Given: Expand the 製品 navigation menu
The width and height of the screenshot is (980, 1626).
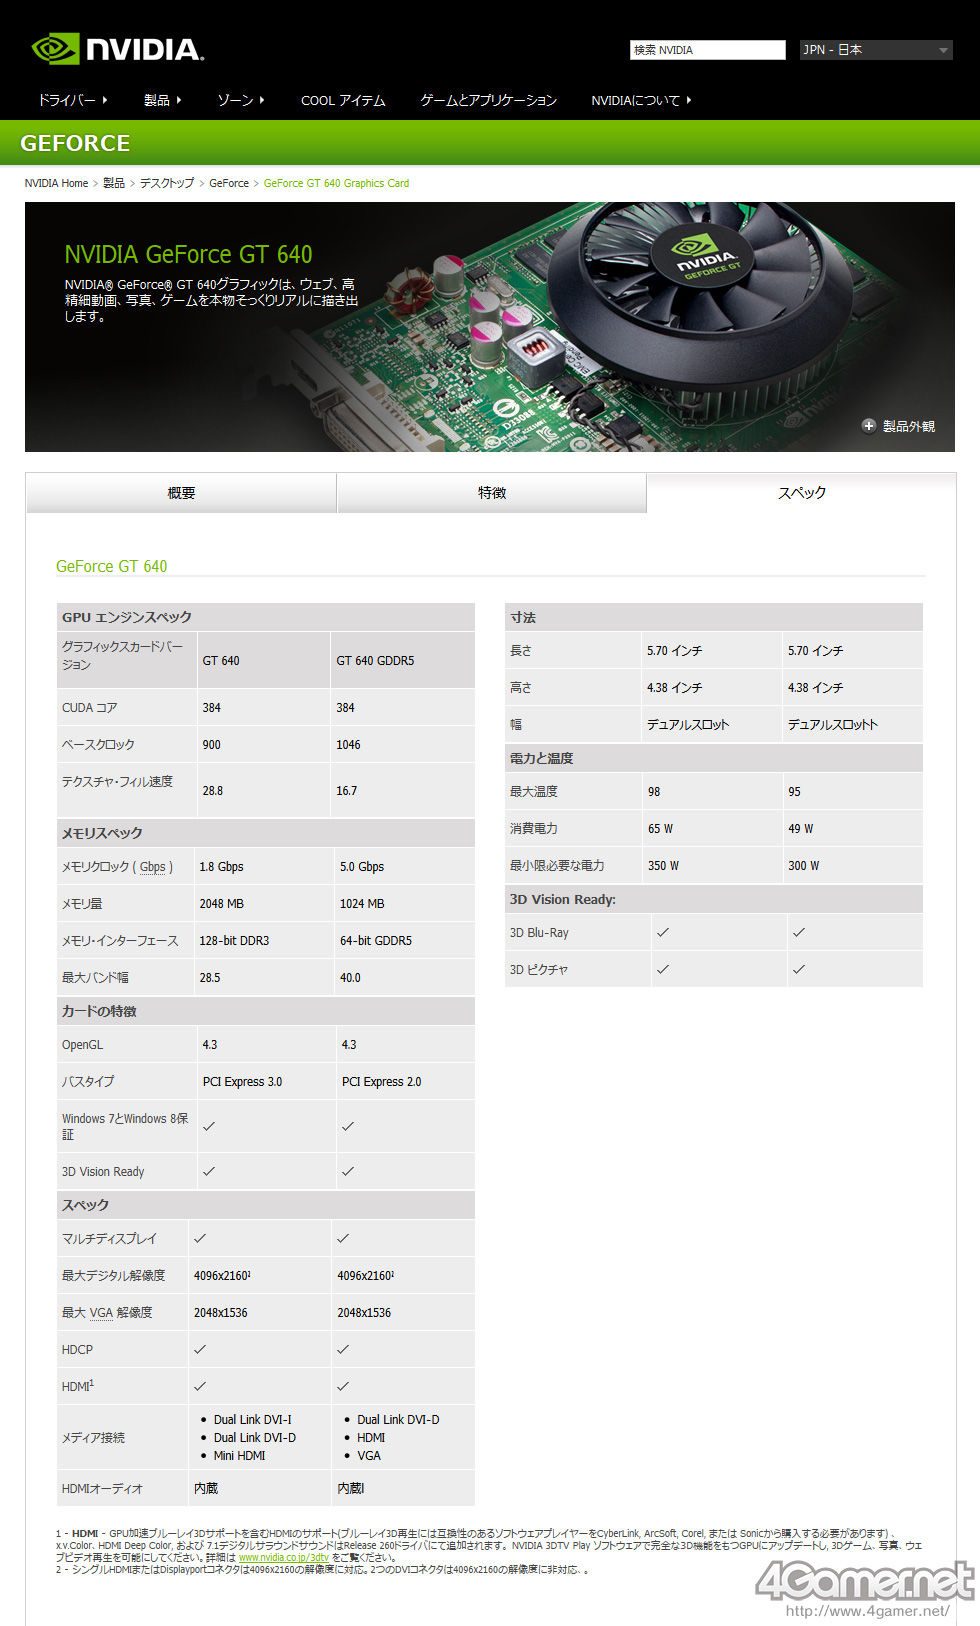Looking at the screenshot, I should pyautogui.click(x=162, y=100).
